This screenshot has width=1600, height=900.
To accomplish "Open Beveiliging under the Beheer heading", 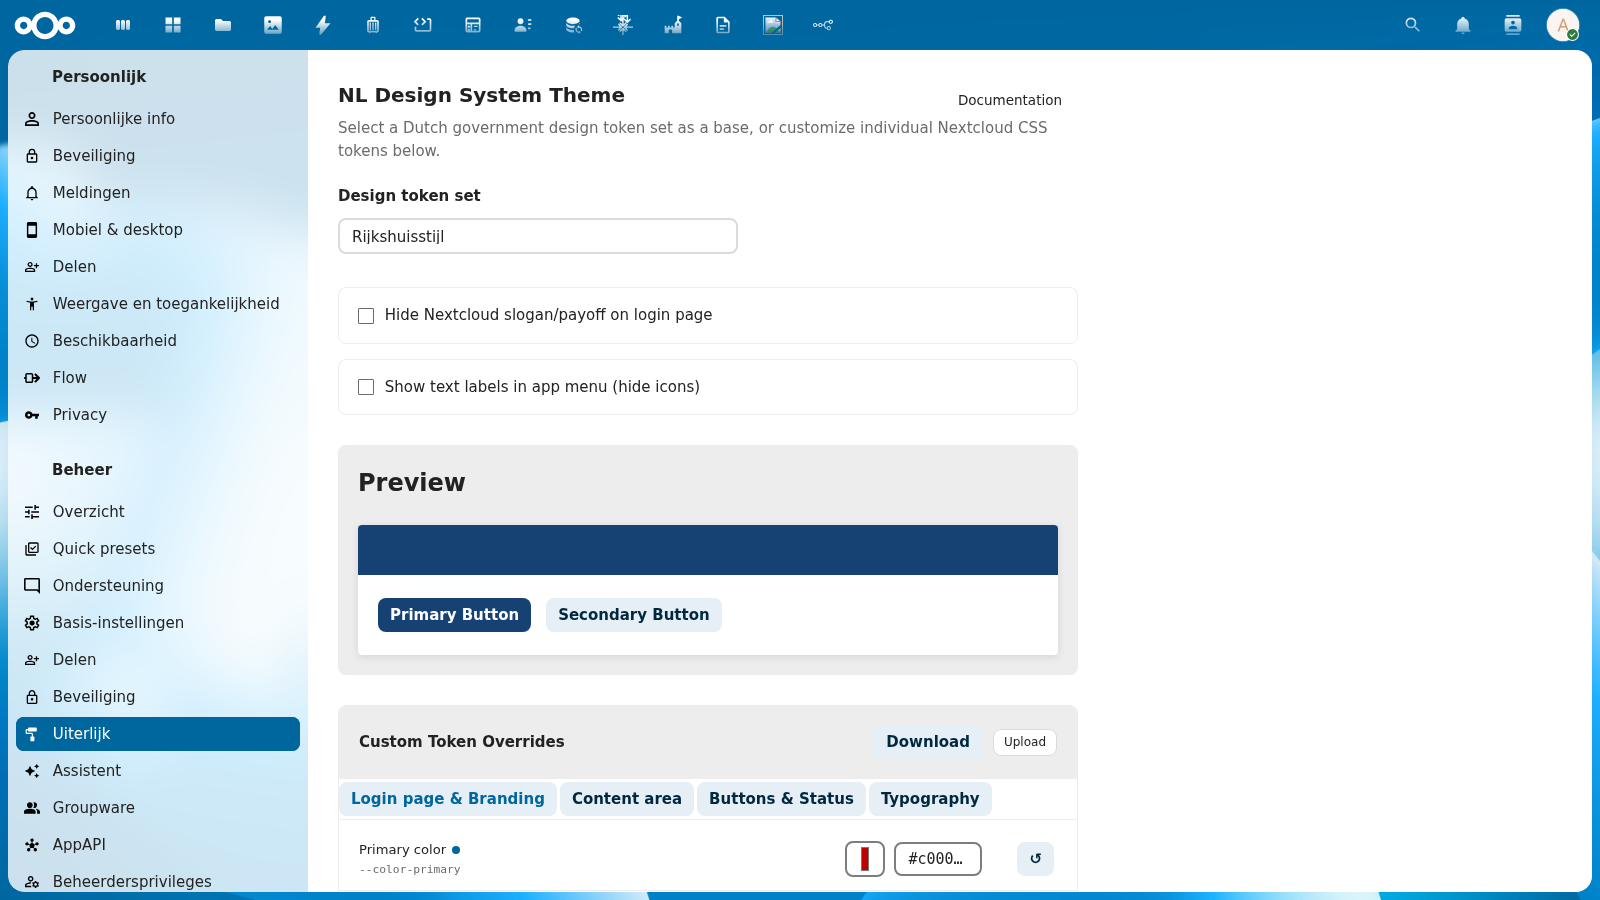I will tap(158, 697).
